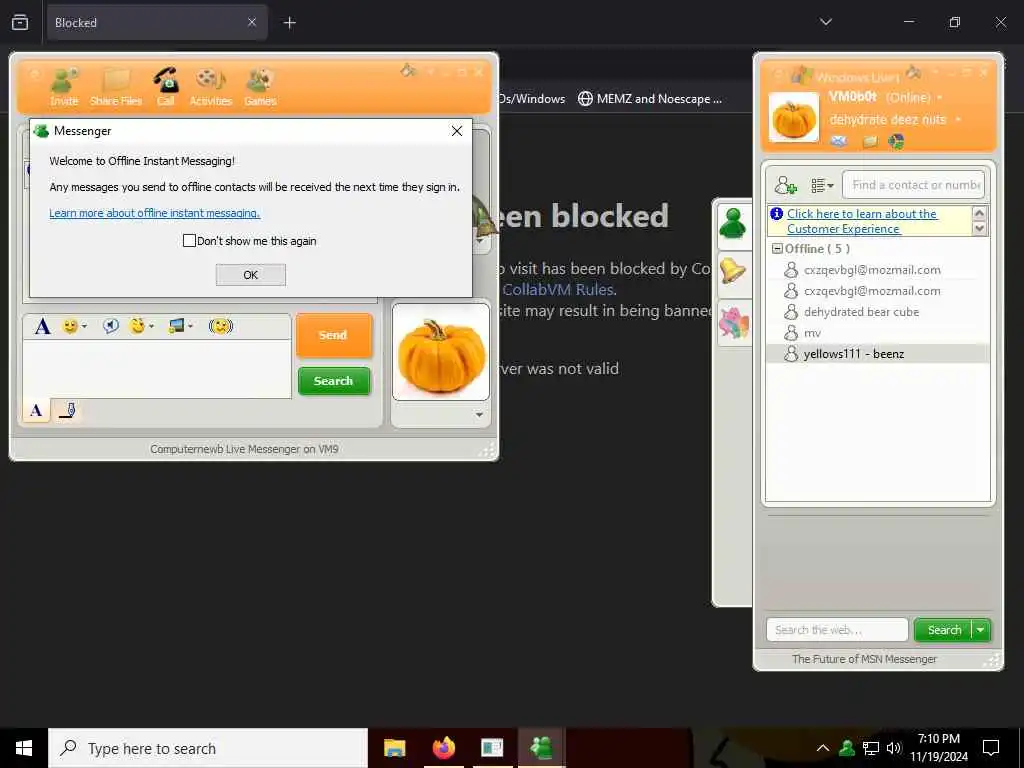Open the browser tab list chevron
This screenshot has width=1024, height=768.
click(x=825, y=22)
